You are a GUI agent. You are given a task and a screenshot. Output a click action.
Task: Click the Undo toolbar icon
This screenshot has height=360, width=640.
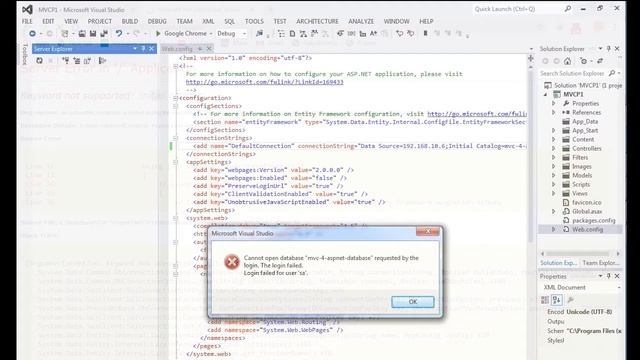click(119, 33)
